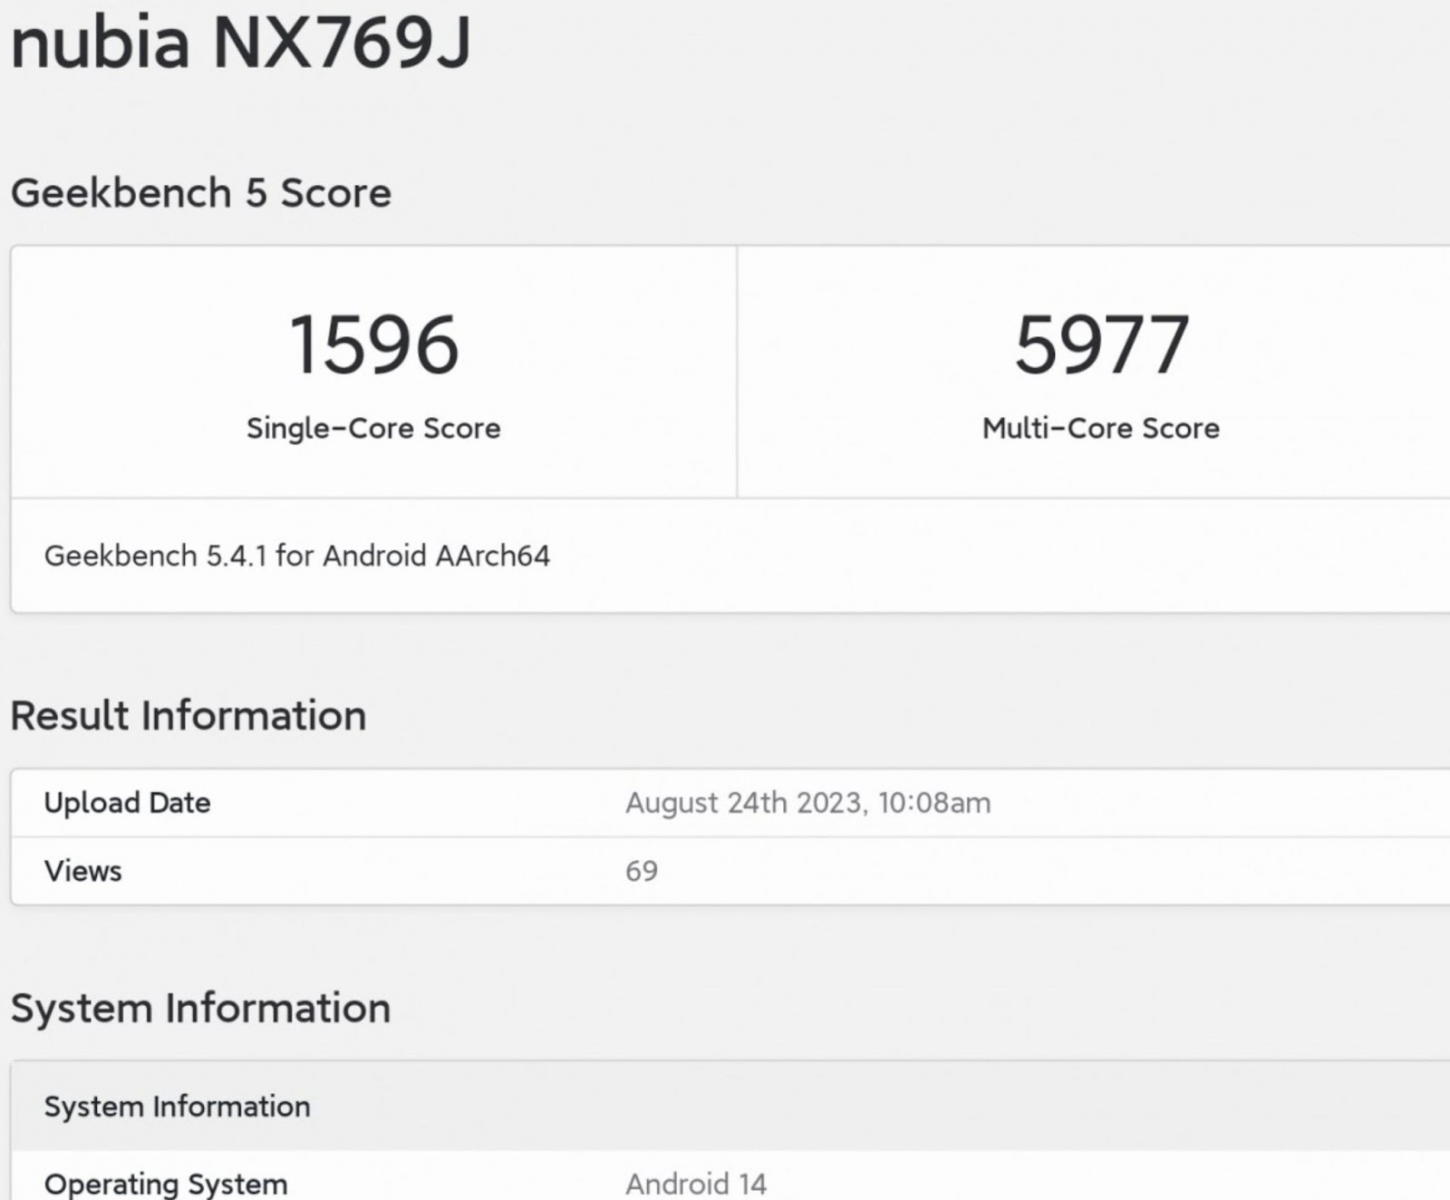1450x1200 pixels.
Task: Click the Single-Core Score label
Action: pos(373,428)
